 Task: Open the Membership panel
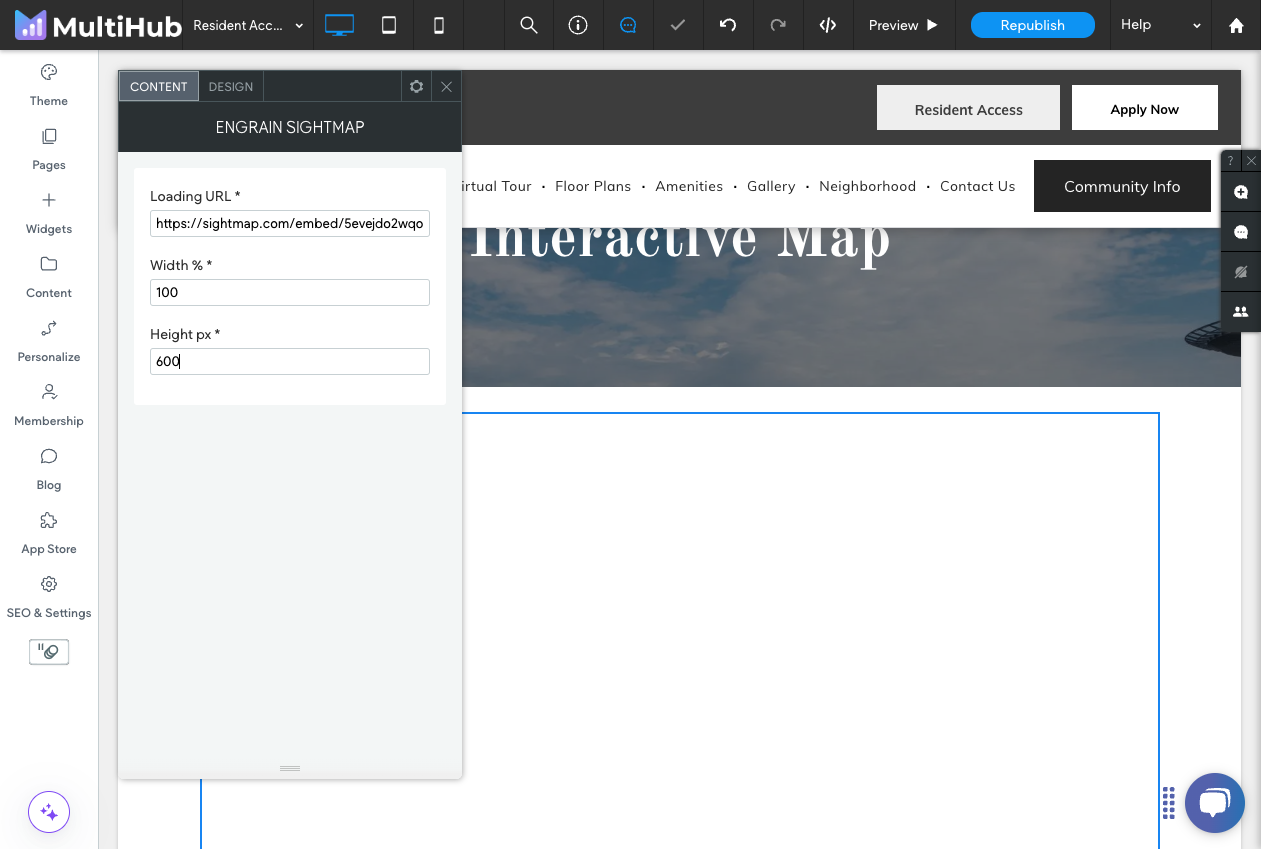click(x=49, y=405)
